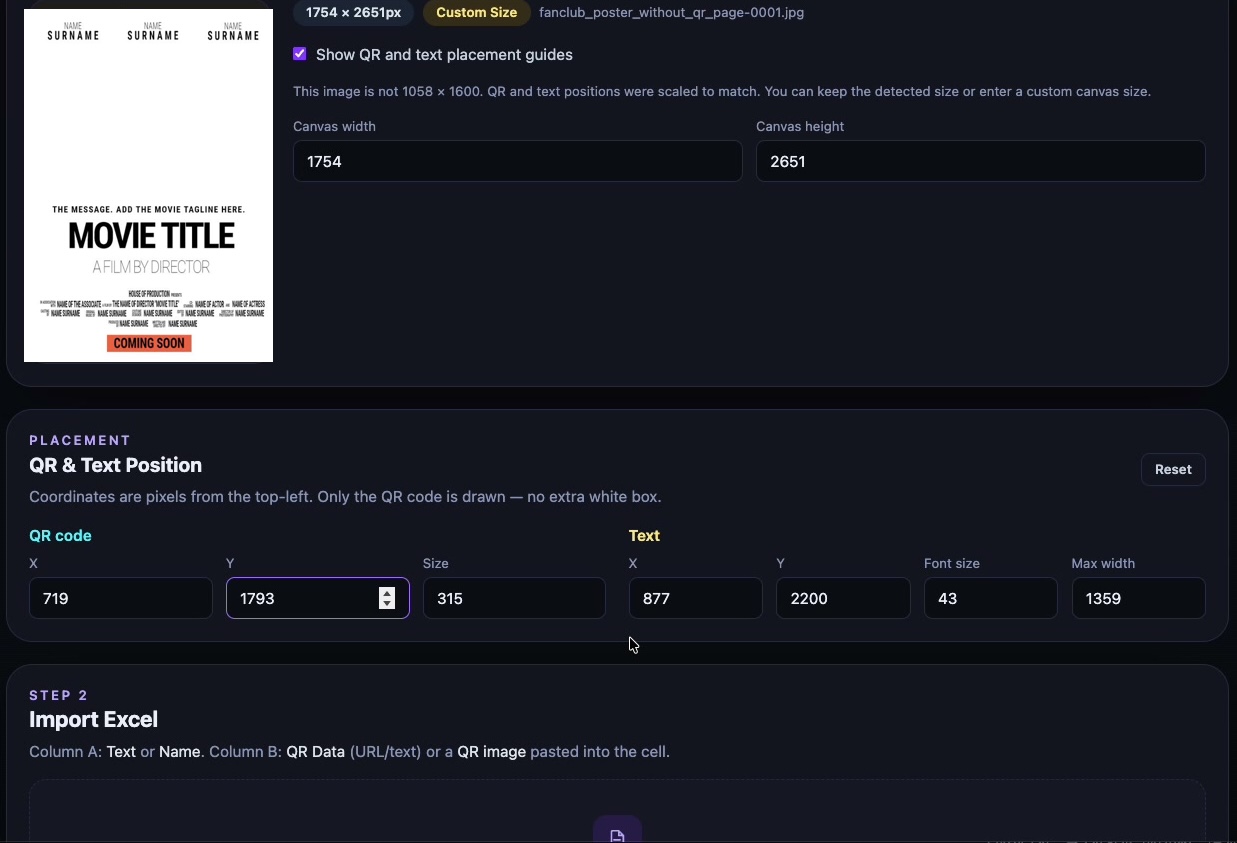
Task: Click the QR code Y stepper arrows
Action: click(387, 598)
